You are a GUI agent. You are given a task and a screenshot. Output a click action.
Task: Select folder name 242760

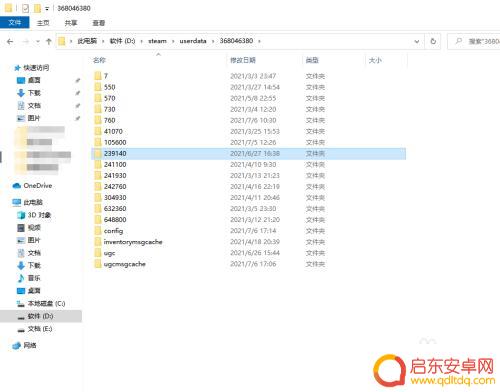tap(115, 186)
